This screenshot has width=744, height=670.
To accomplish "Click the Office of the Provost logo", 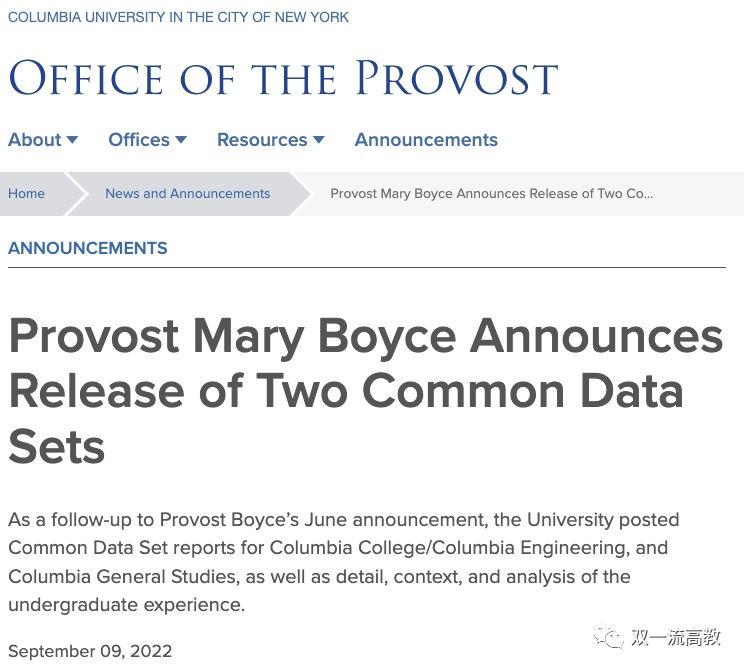I will coord(283,78).
